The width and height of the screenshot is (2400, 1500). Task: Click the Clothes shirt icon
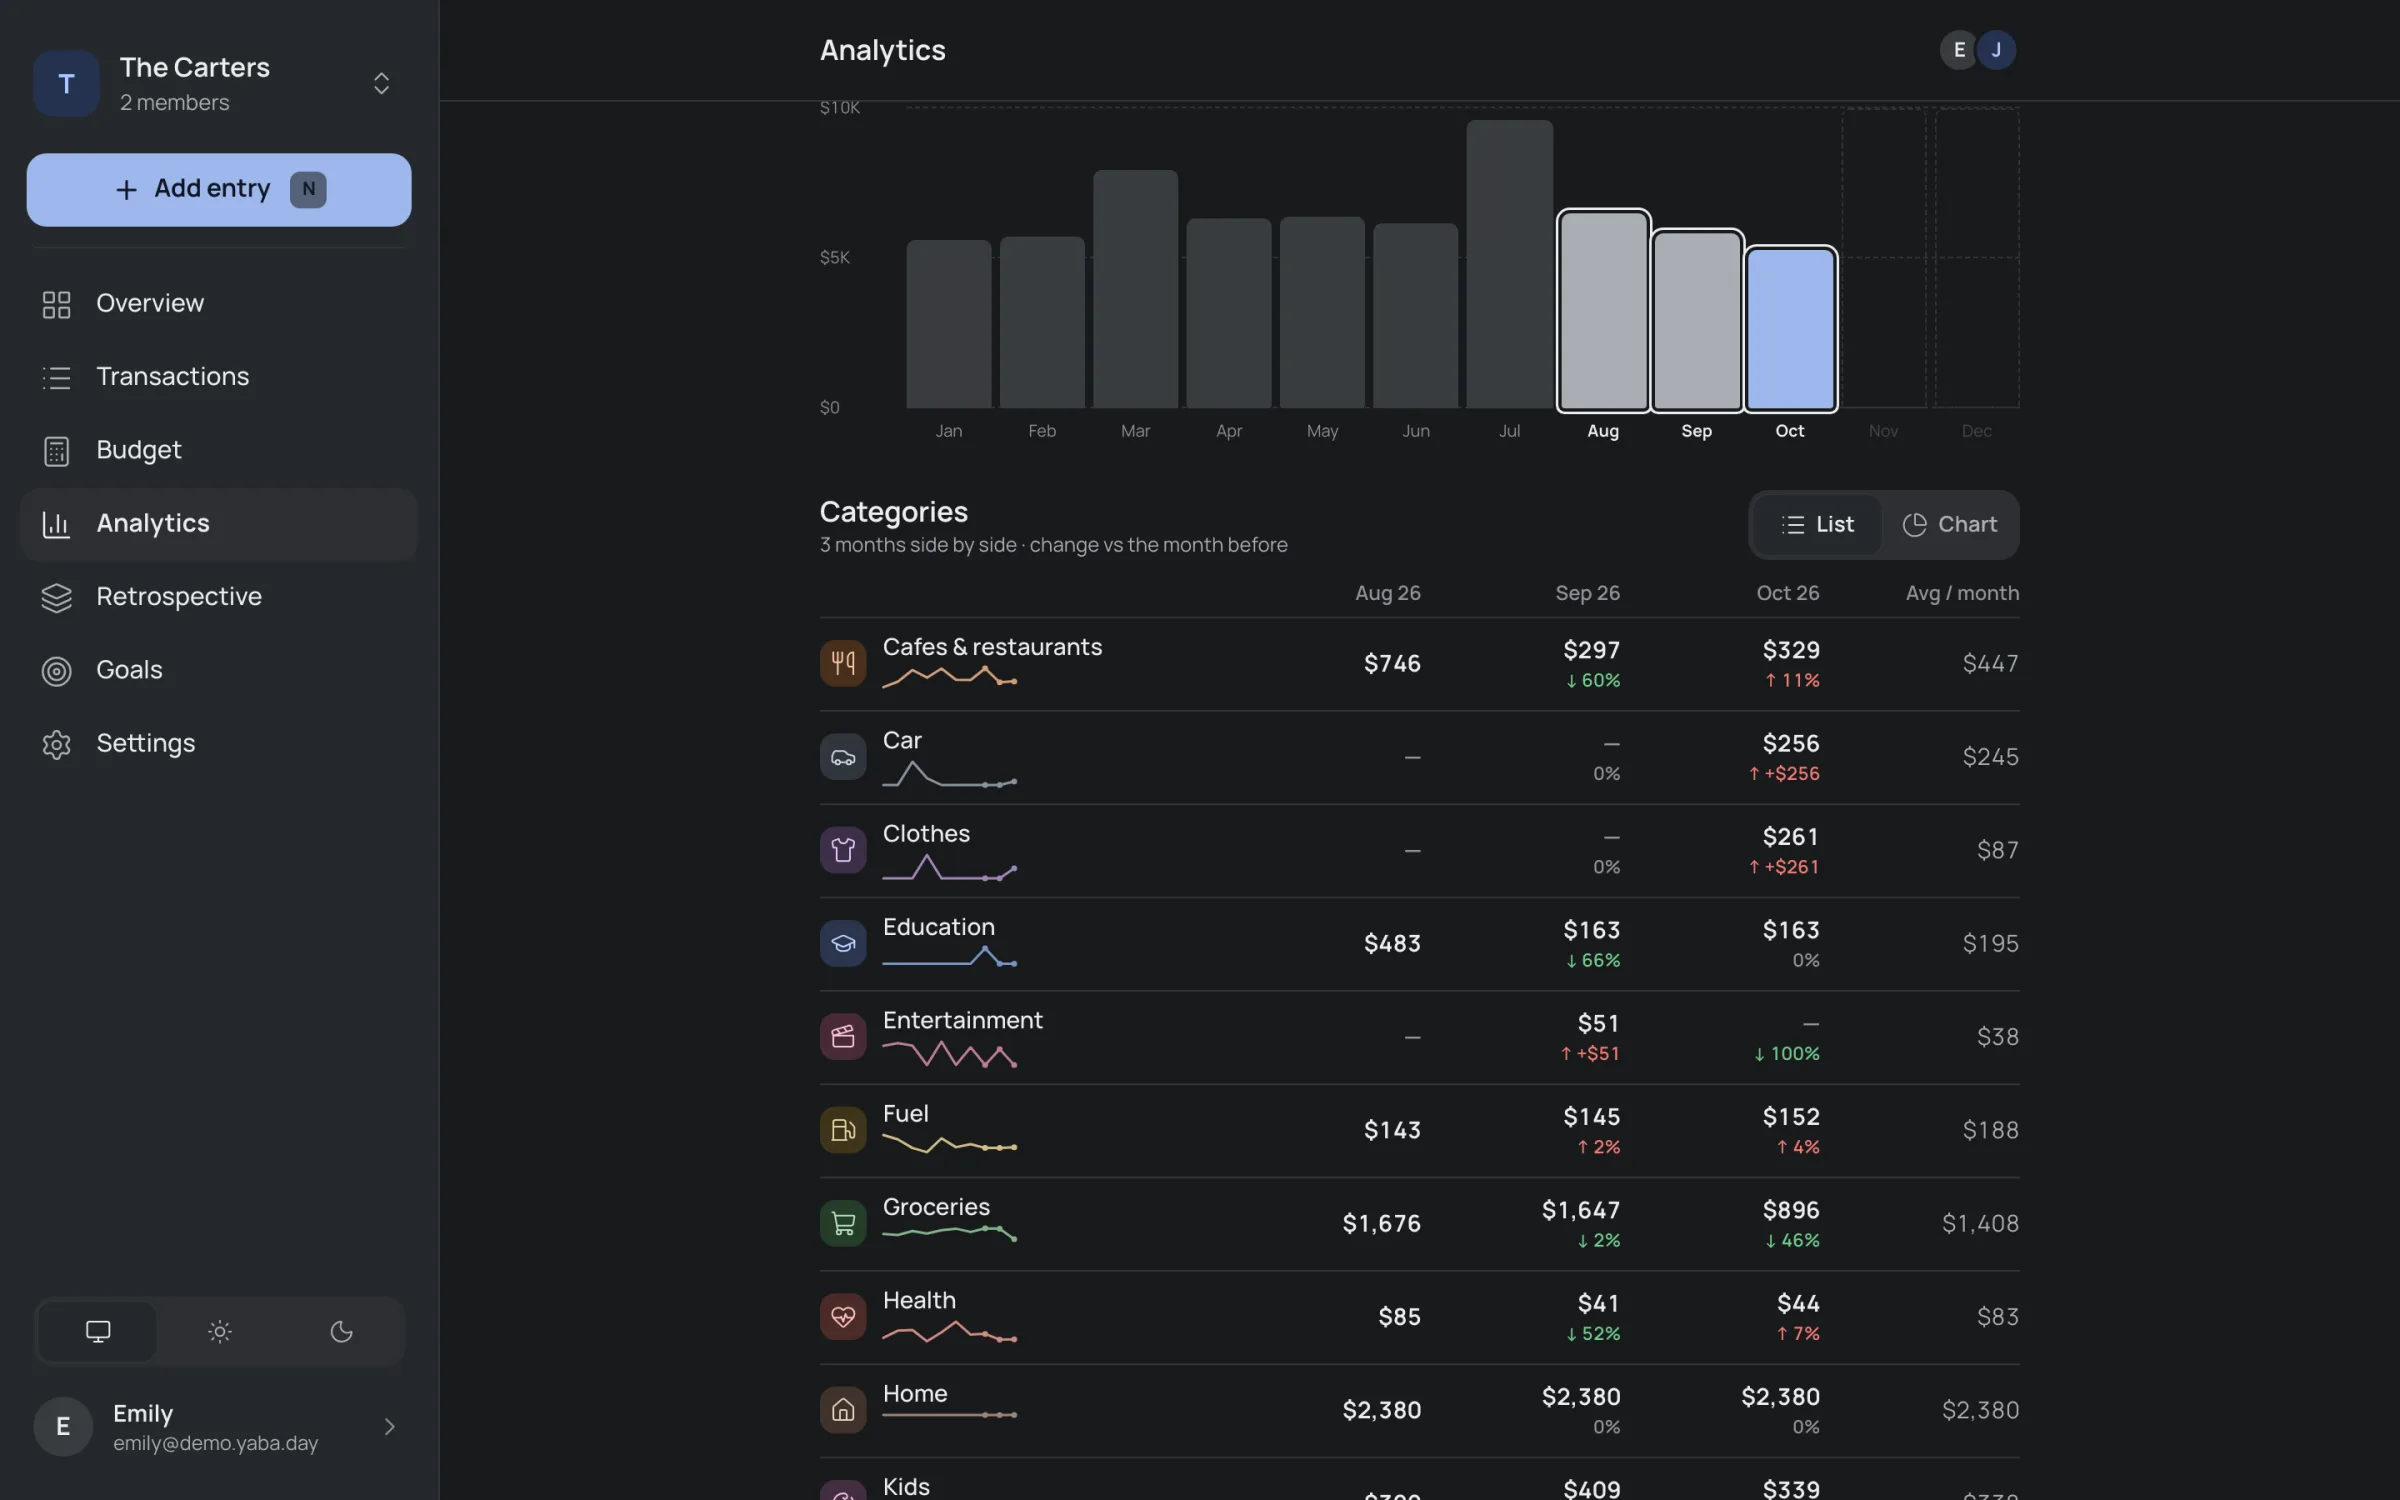(x=843, y=850)
